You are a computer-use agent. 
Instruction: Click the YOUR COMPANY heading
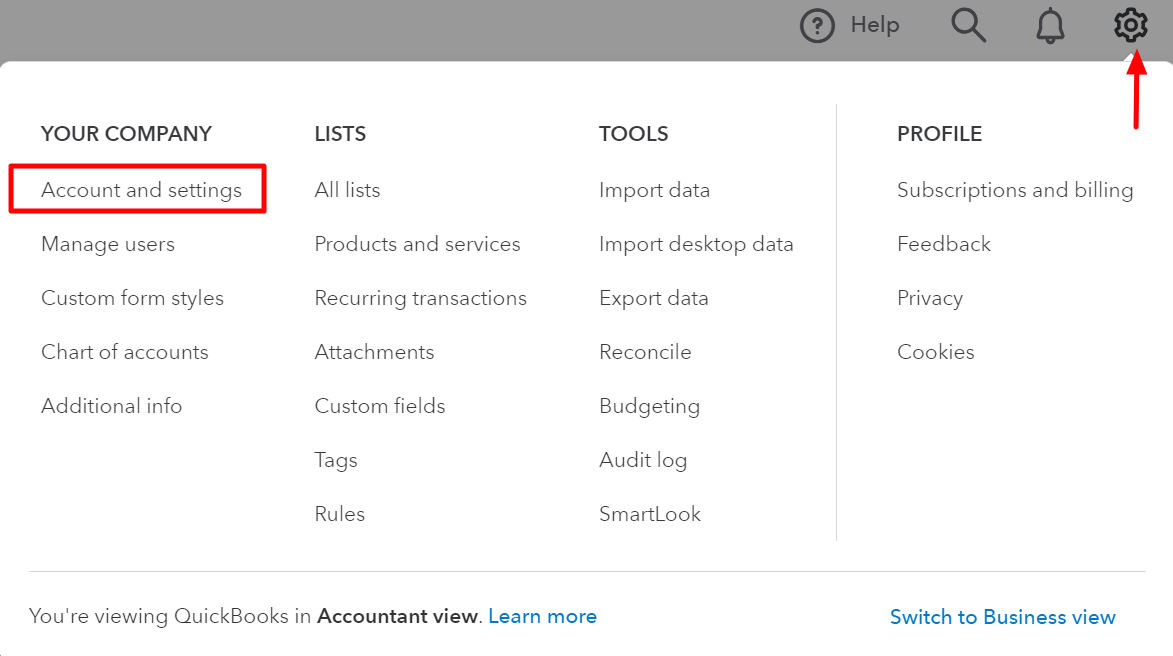pos(126,134)
